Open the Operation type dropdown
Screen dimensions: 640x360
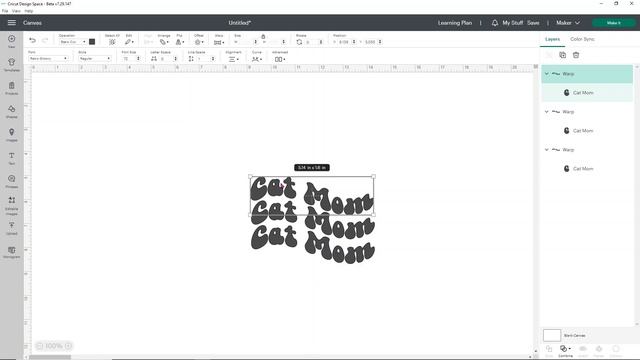tap(72, 42)
